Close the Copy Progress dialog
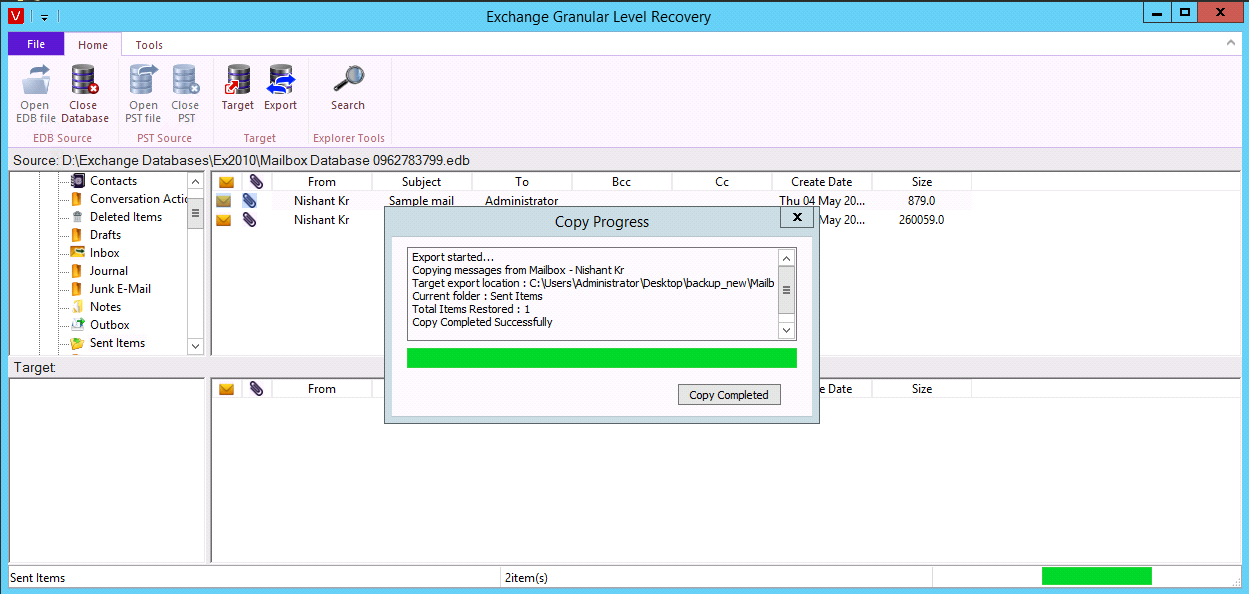The image size is (1249, 594). click(x=797, y=217)
